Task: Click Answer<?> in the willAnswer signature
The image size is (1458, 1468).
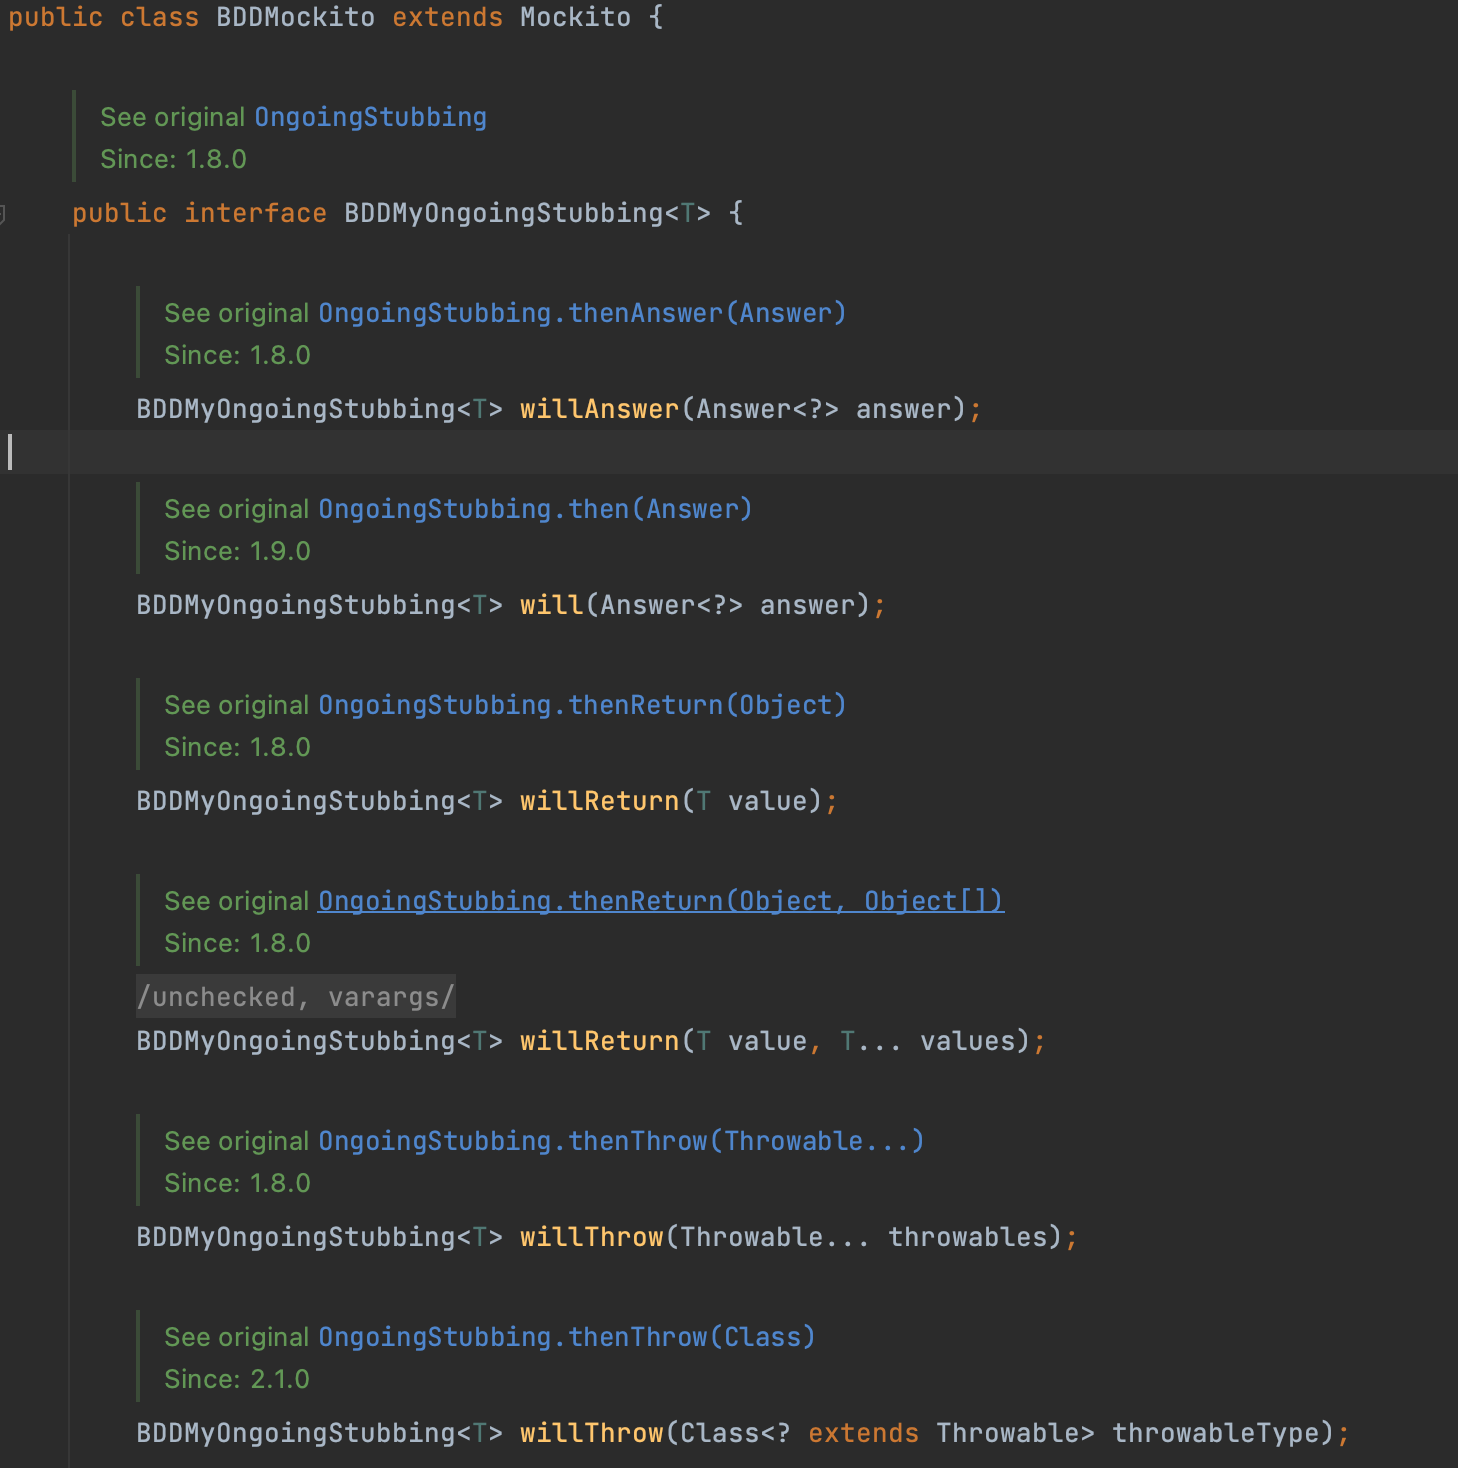Action: (x=768, y=409)
